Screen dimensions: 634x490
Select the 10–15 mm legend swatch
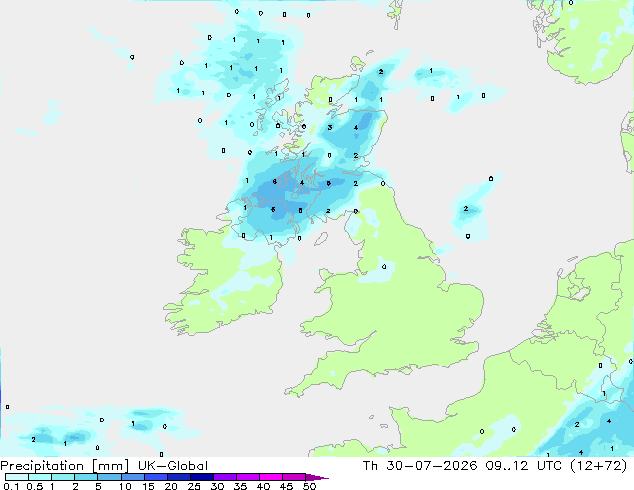click(132, 477)
